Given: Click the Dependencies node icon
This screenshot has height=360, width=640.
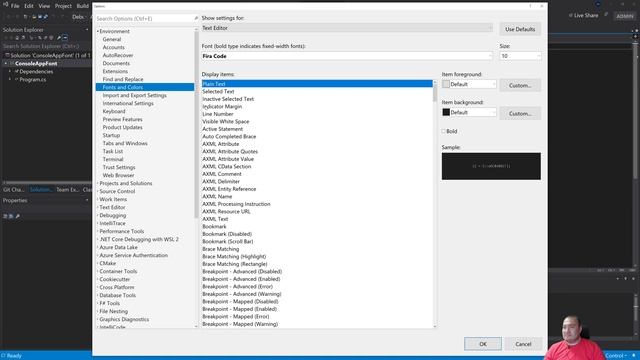Looking at the screenshot, I should pos(17,71).
